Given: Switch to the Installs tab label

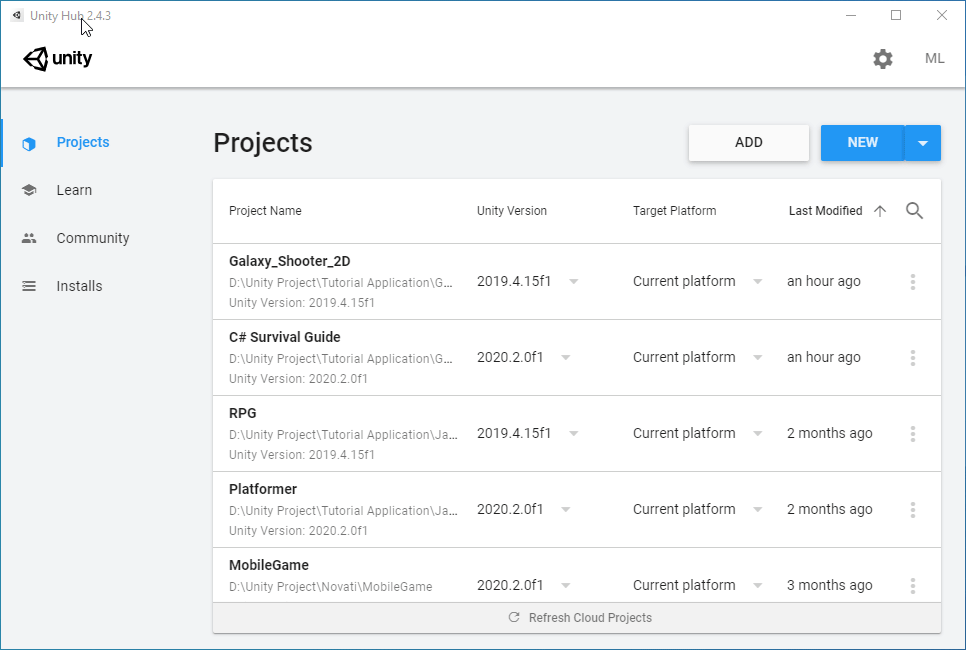Looking at the screenshot, I should (x=79, y=286).
